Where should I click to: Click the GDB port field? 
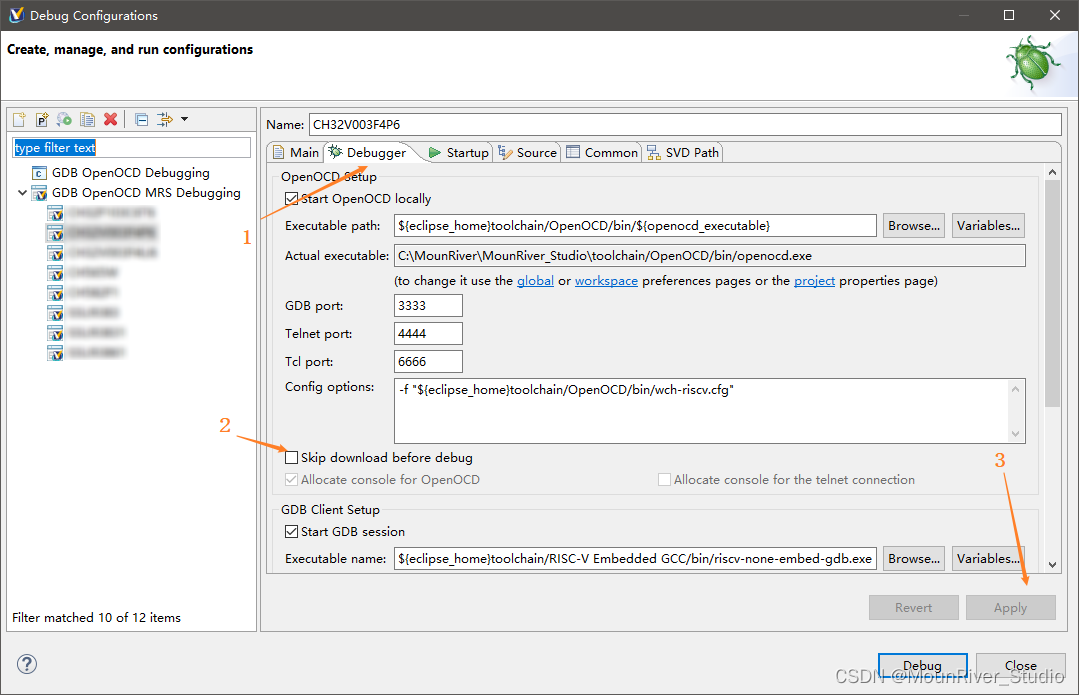coord(428,306)
